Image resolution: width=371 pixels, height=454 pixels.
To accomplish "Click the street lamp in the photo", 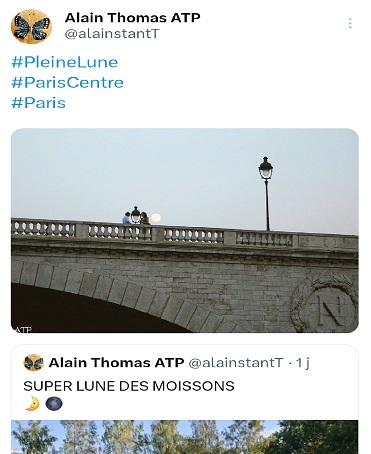I will 266,193.
